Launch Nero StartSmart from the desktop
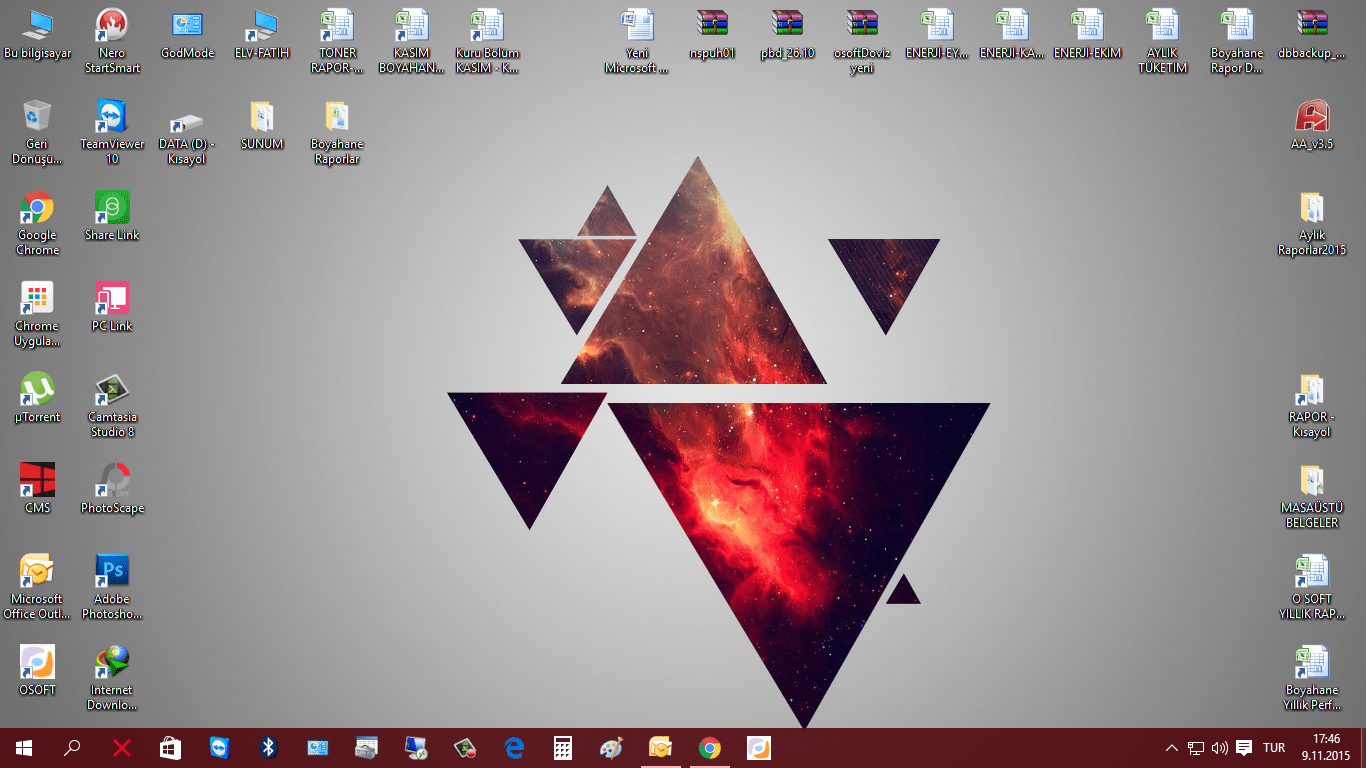Screen dimensions: 1366x768 (x=112, y=42)
